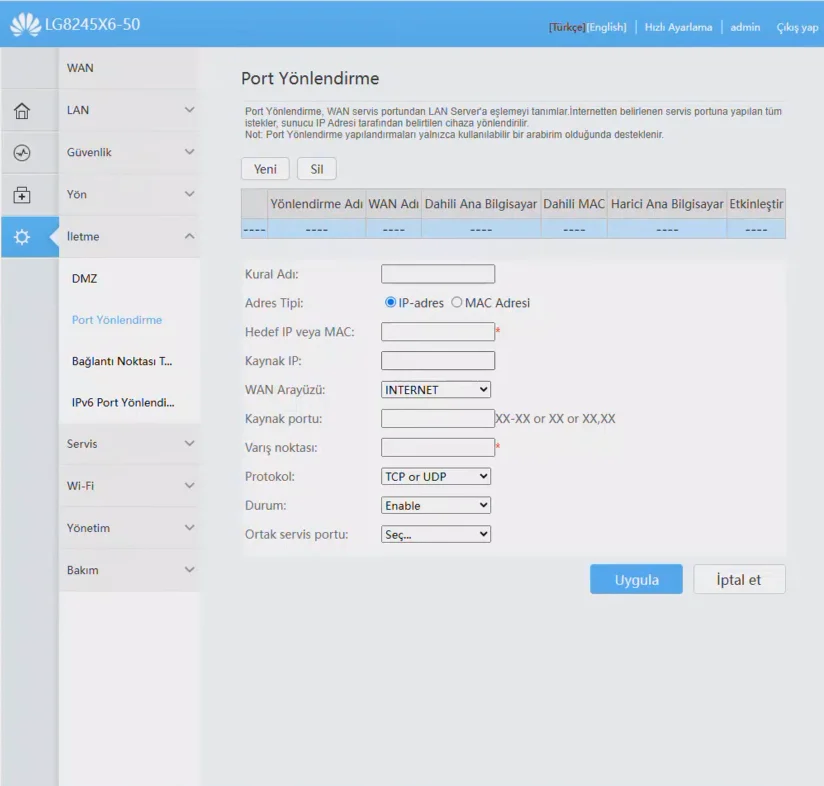Screen dimensions: 824x786
Task: Expand the Bakım menu chevron
Action: [x=190, y=570]
